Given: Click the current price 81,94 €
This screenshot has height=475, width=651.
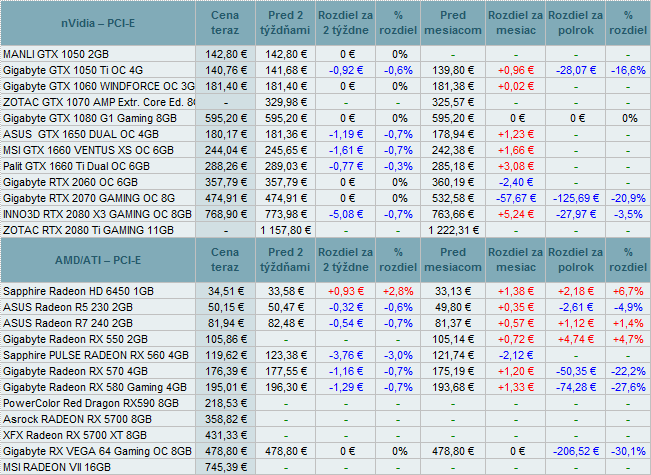Looking at the screenshot, I should click(225, 323).
